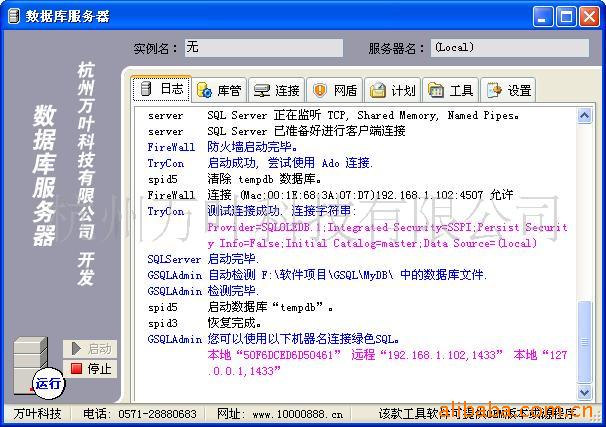This screenshot has height=427, width=606.
Task: Switch to the 库管 tab
Action: pyautogui.click(x=219, y=90)
